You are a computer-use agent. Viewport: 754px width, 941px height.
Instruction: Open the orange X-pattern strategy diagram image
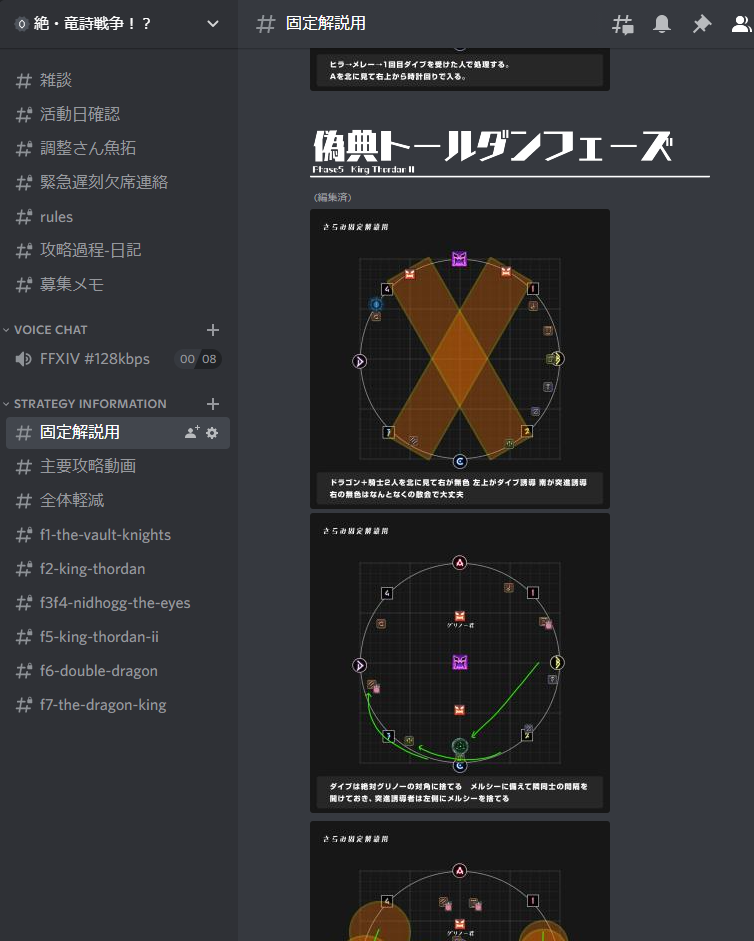[x=459, y=357]
